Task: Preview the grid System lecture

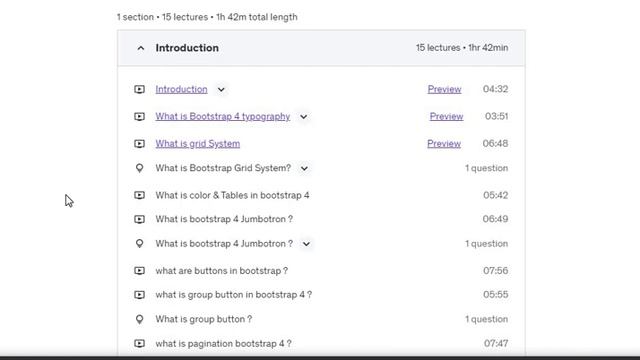Action: click(444, 144)
